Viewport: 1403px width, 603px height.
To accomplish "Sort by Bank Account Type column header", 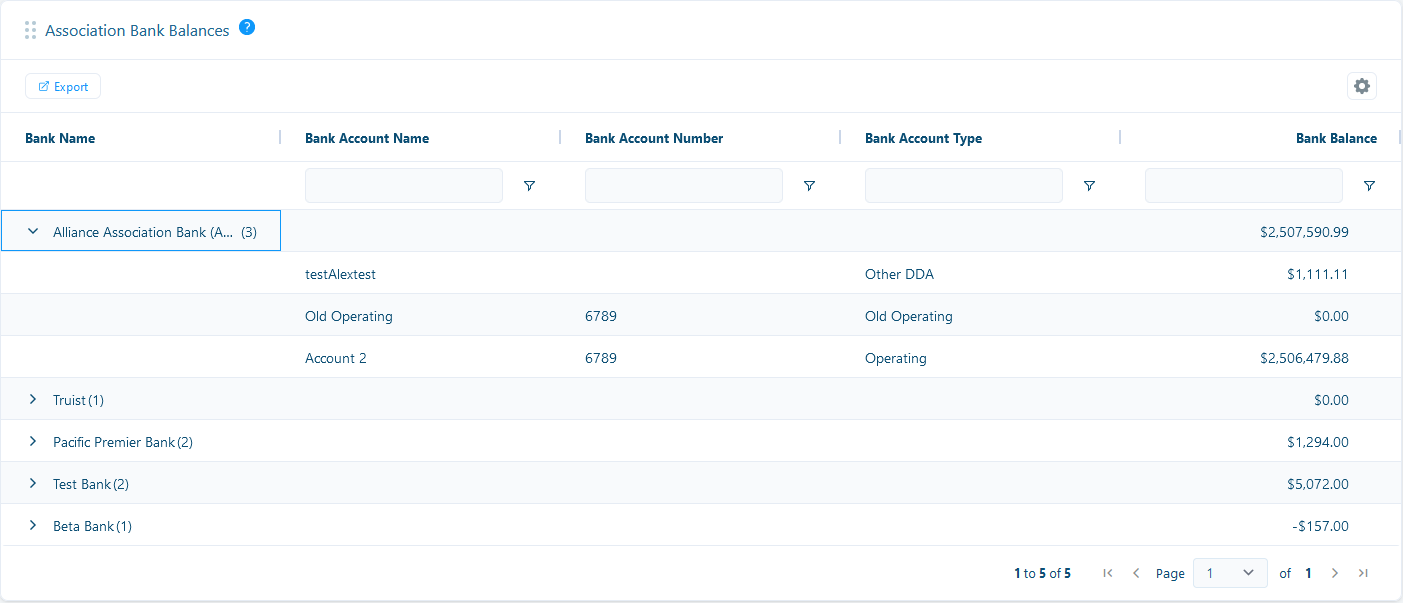I will pyautogui.click(x=923, y=138).
